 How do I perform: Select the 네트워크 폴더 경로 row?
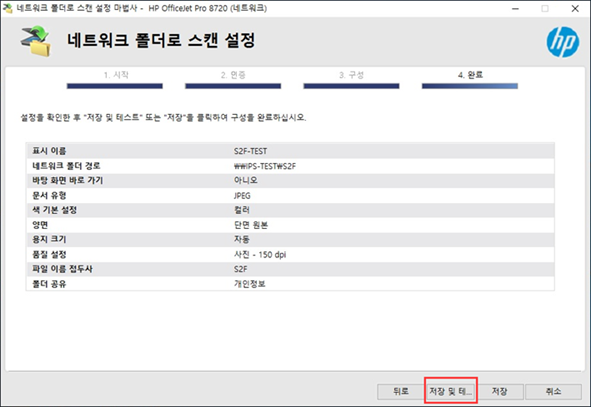pos(290,166)
